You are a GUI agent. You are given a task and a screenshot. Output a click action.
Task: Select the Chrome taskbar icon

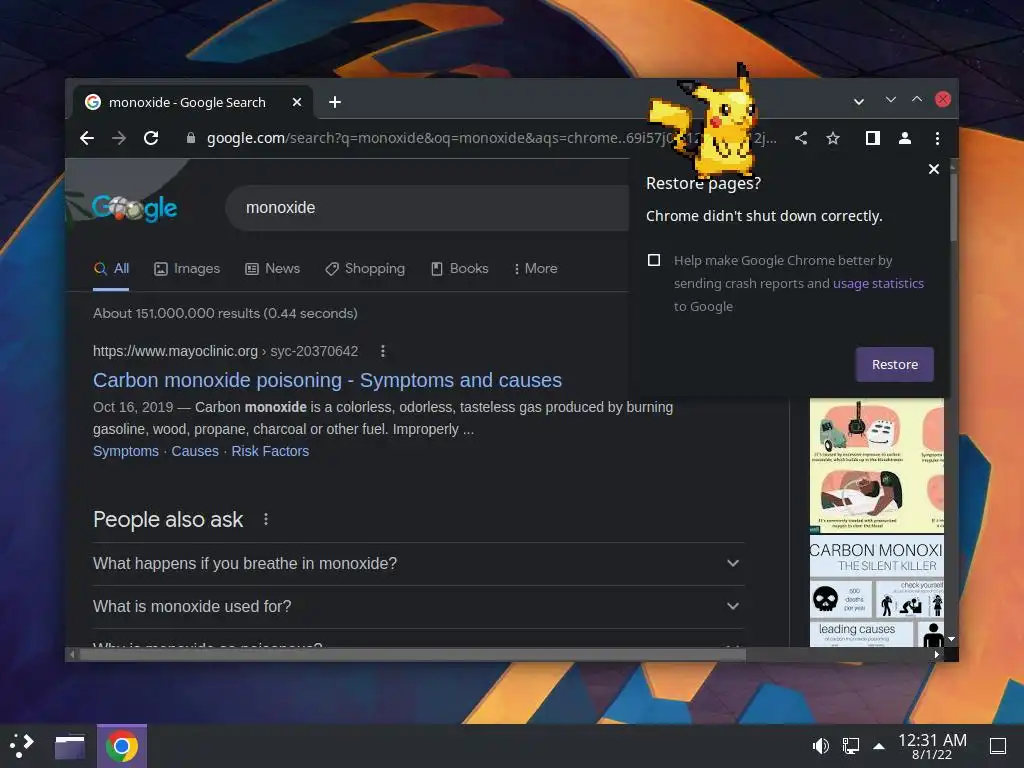point(122,746)
